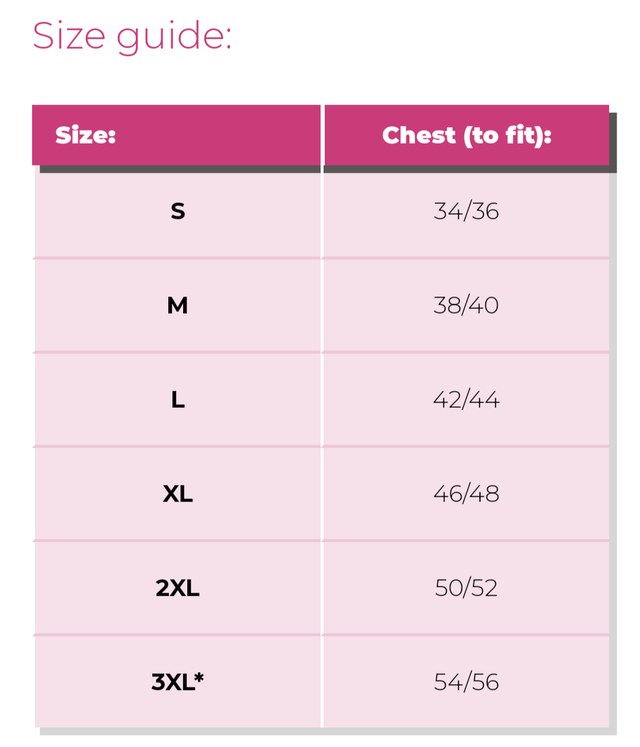Select the M size cell

[x=178, y=305]
